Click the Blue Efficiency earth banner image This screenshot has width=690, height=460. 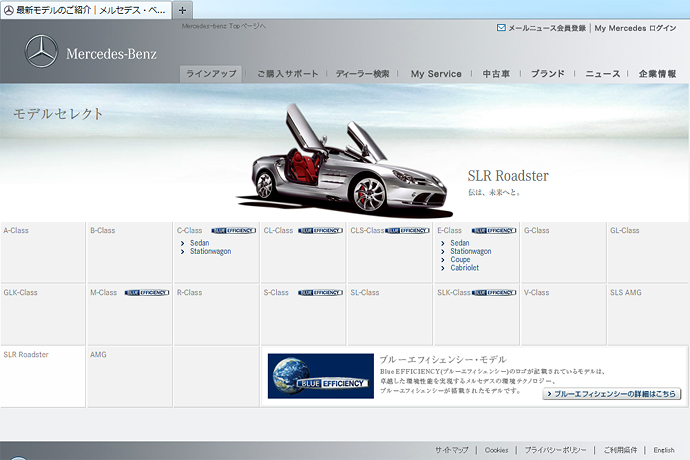(x=321, y=376)
